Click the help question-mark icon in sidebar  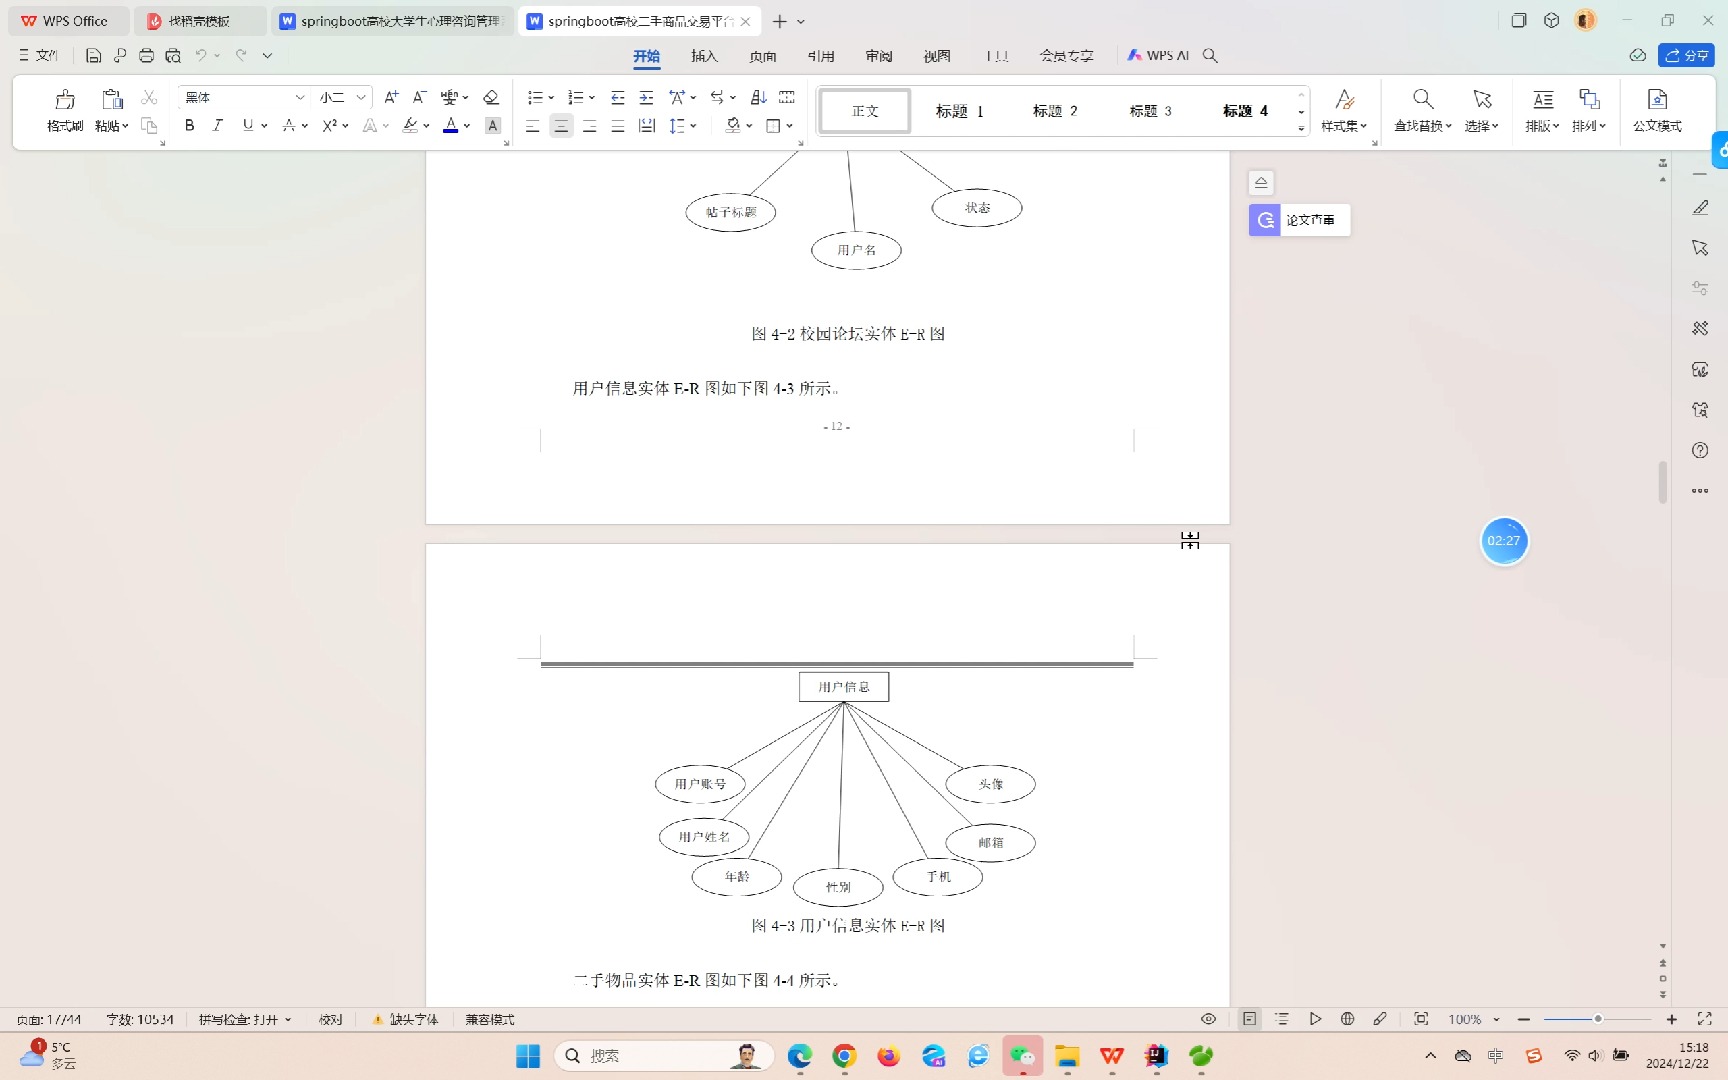(x=1700, y=450)
